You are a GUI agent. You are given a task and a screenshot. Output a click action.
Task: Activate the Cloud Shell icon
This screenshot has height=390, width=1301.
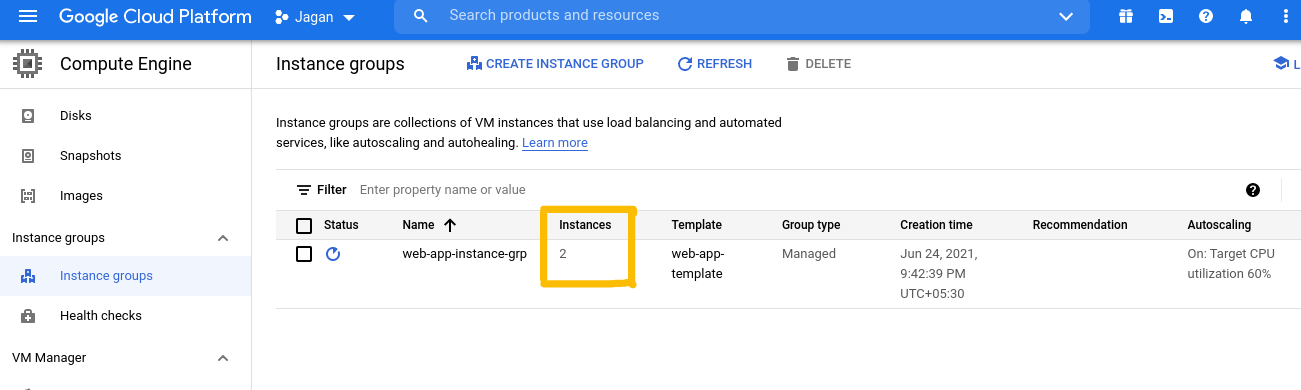[x=1166, y=17]
